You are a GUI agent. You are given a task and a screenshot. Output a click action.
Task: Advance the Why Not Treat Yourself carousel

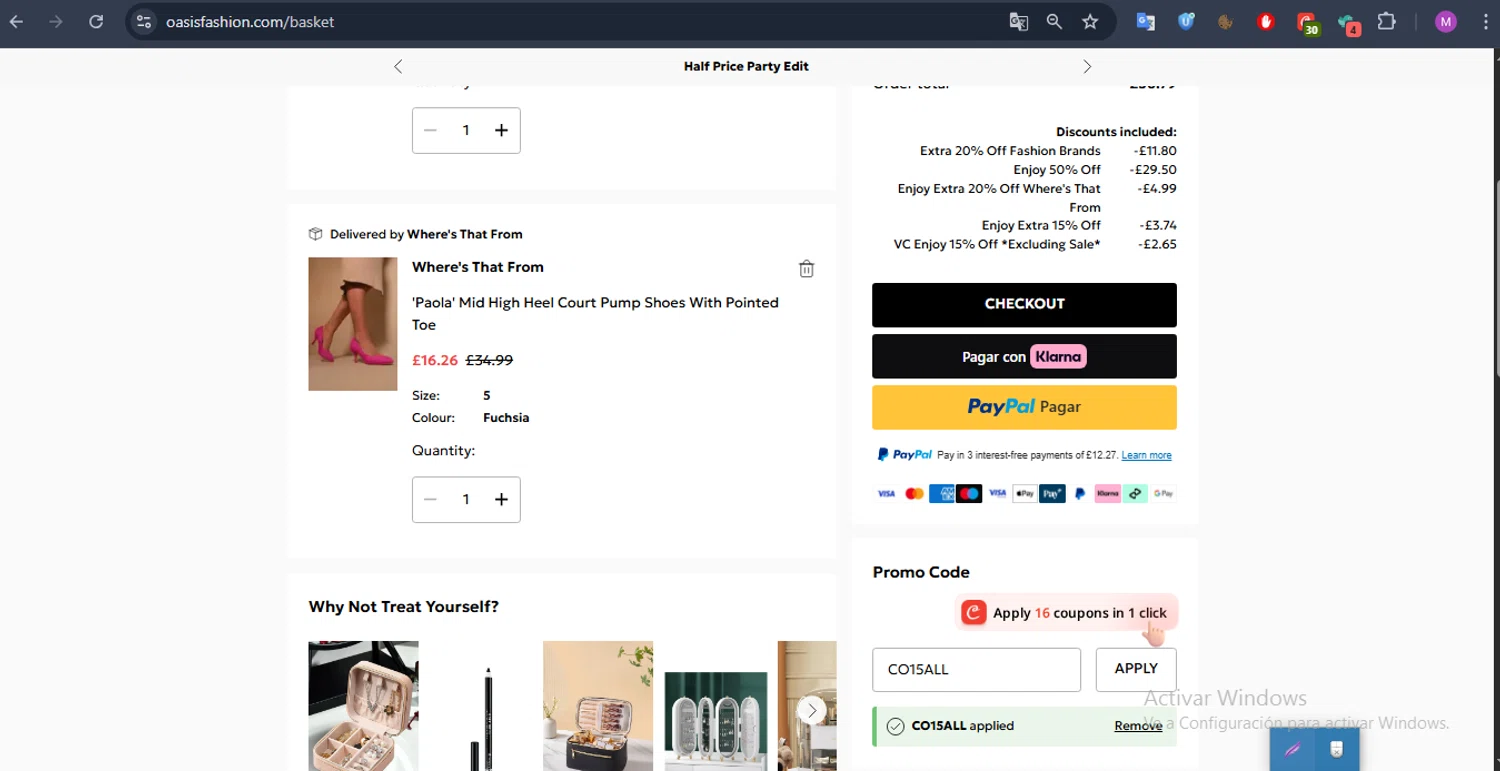pyautogui.click(x=812, y=710)
